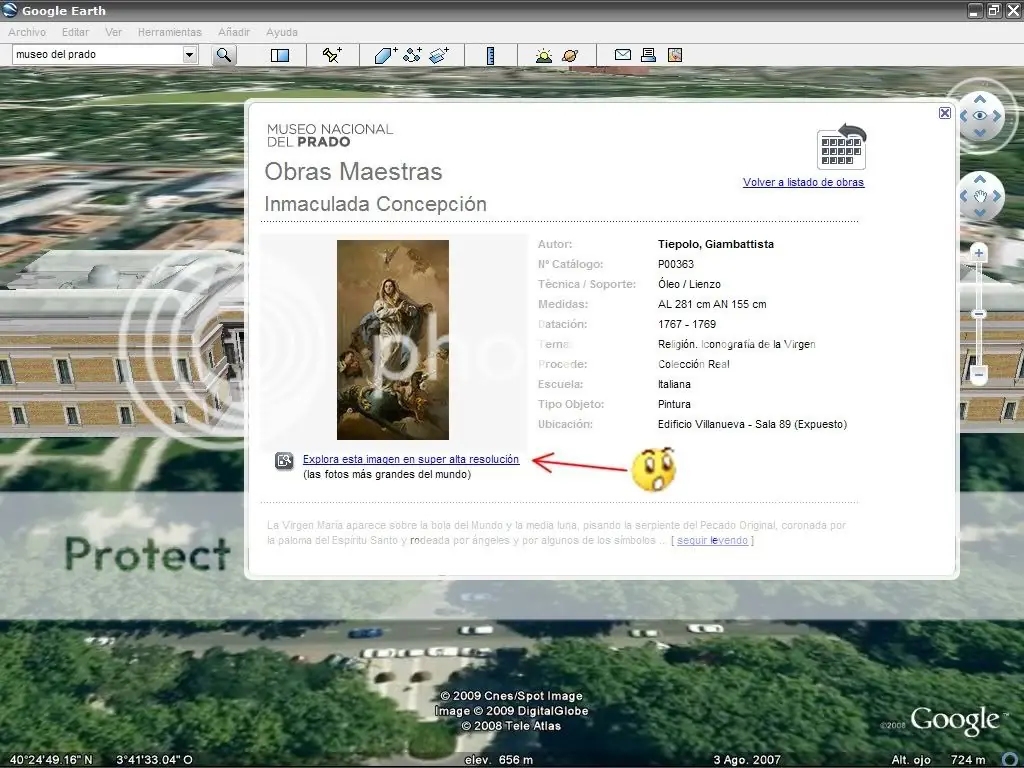Rotate view right with look joystick arrow
Image resolution: width=1024 pixels, height=768 pixels.
997,116
